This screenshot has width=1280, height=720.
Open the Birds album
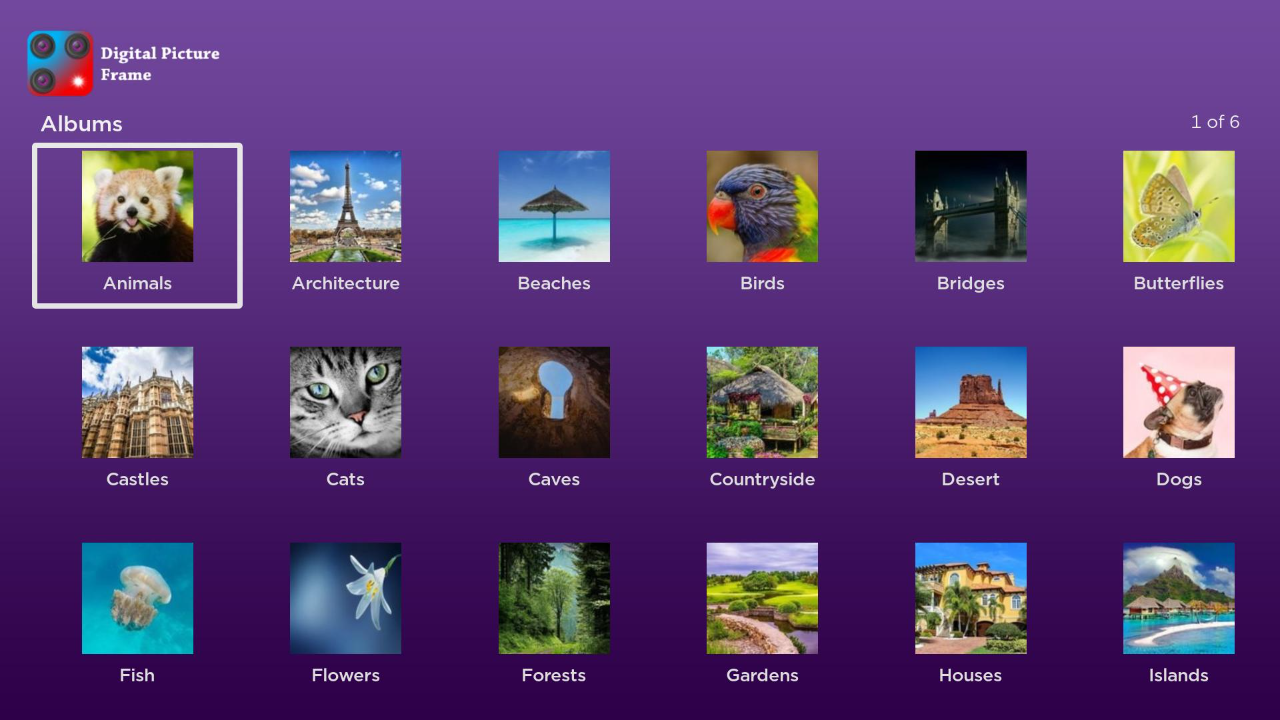click(x=762, y=206)
